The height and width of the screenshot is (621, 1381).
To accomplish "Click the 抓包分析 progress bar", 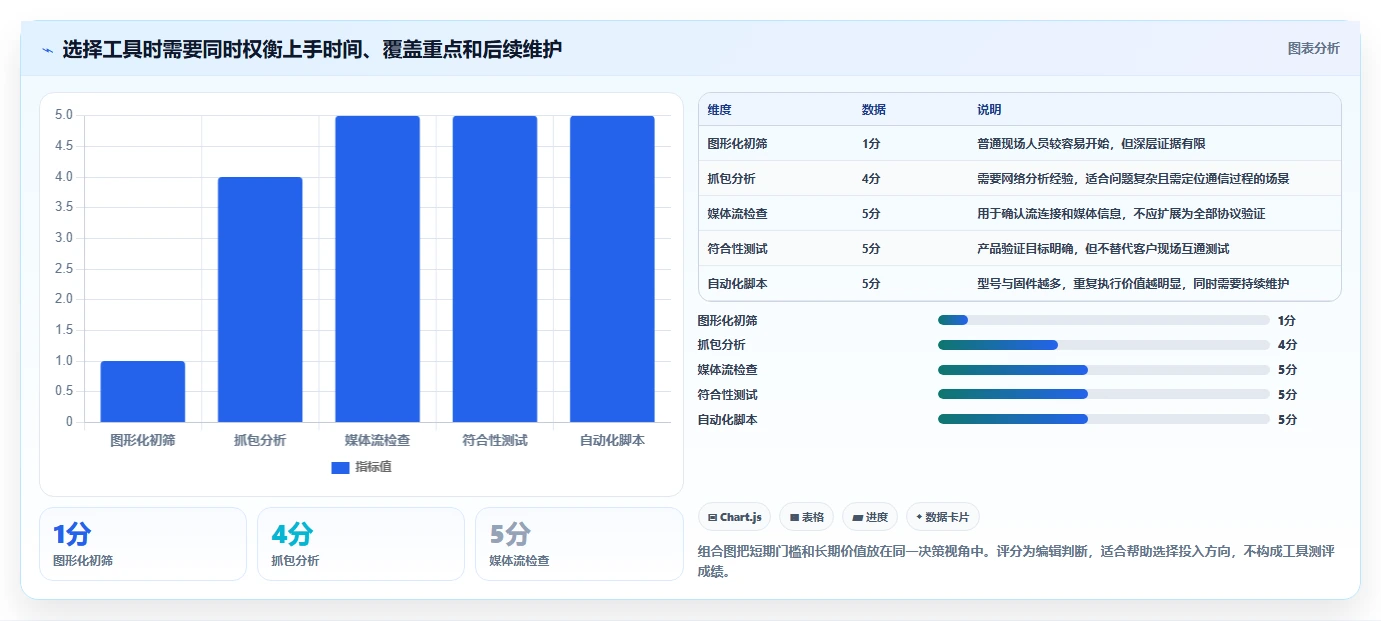I will [1104, 345].
